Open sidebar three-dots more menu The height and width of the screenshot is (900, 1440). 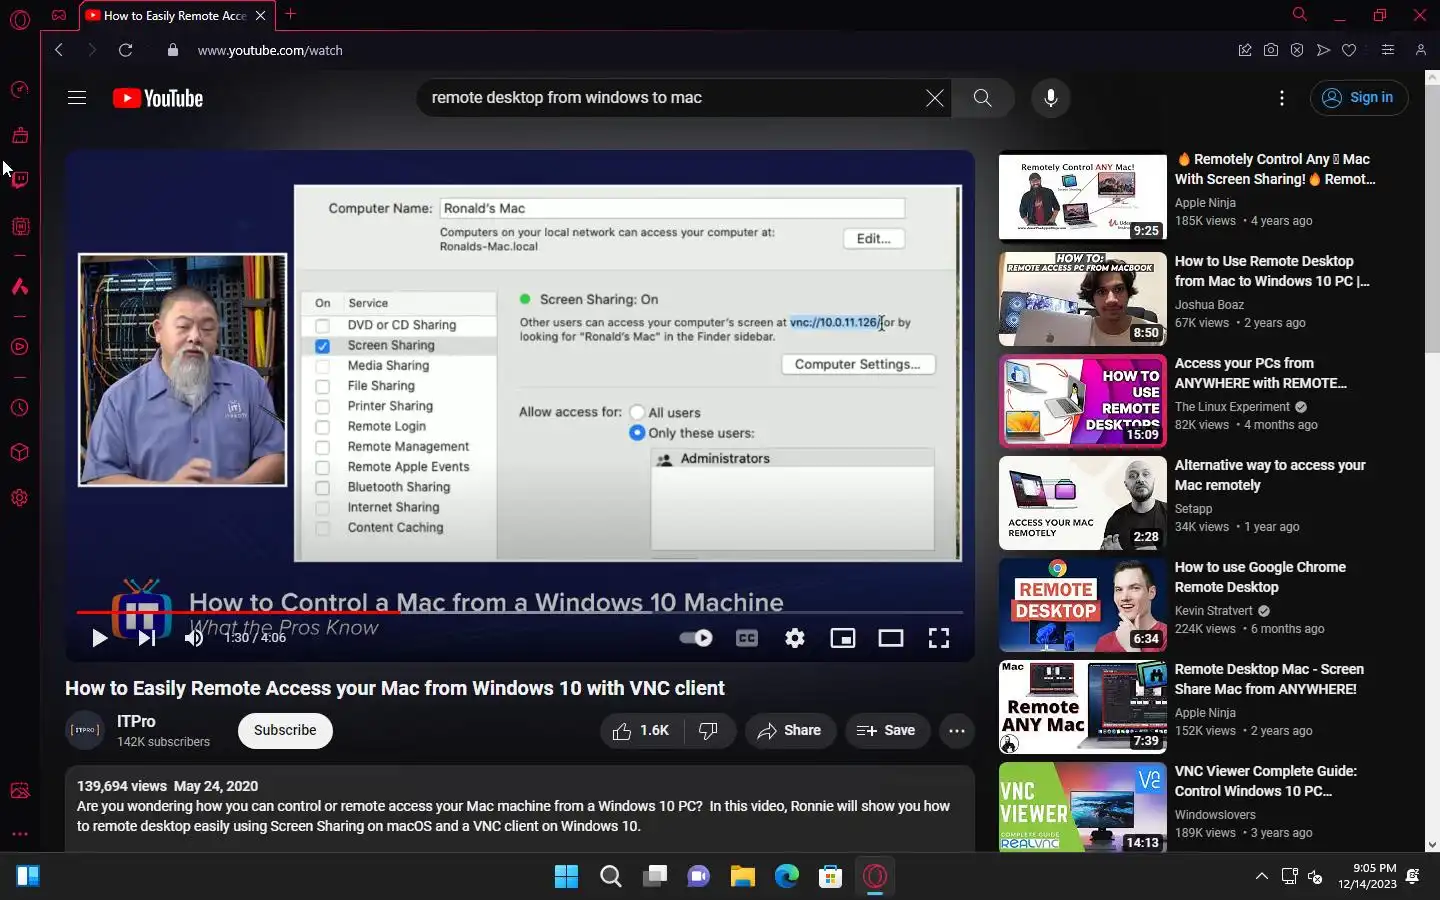click(x=20, y=834)
